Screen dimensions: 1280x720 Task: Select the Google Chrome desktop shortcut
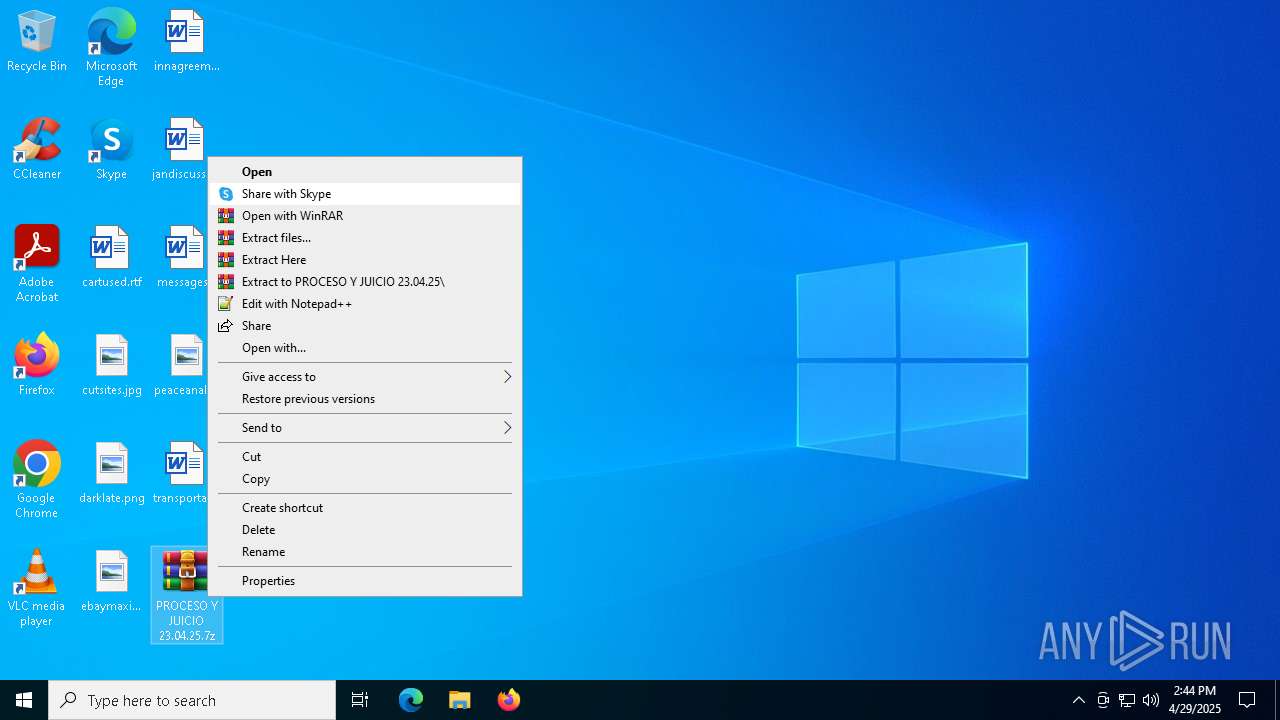pyautogui.click(x=37, y=480)
